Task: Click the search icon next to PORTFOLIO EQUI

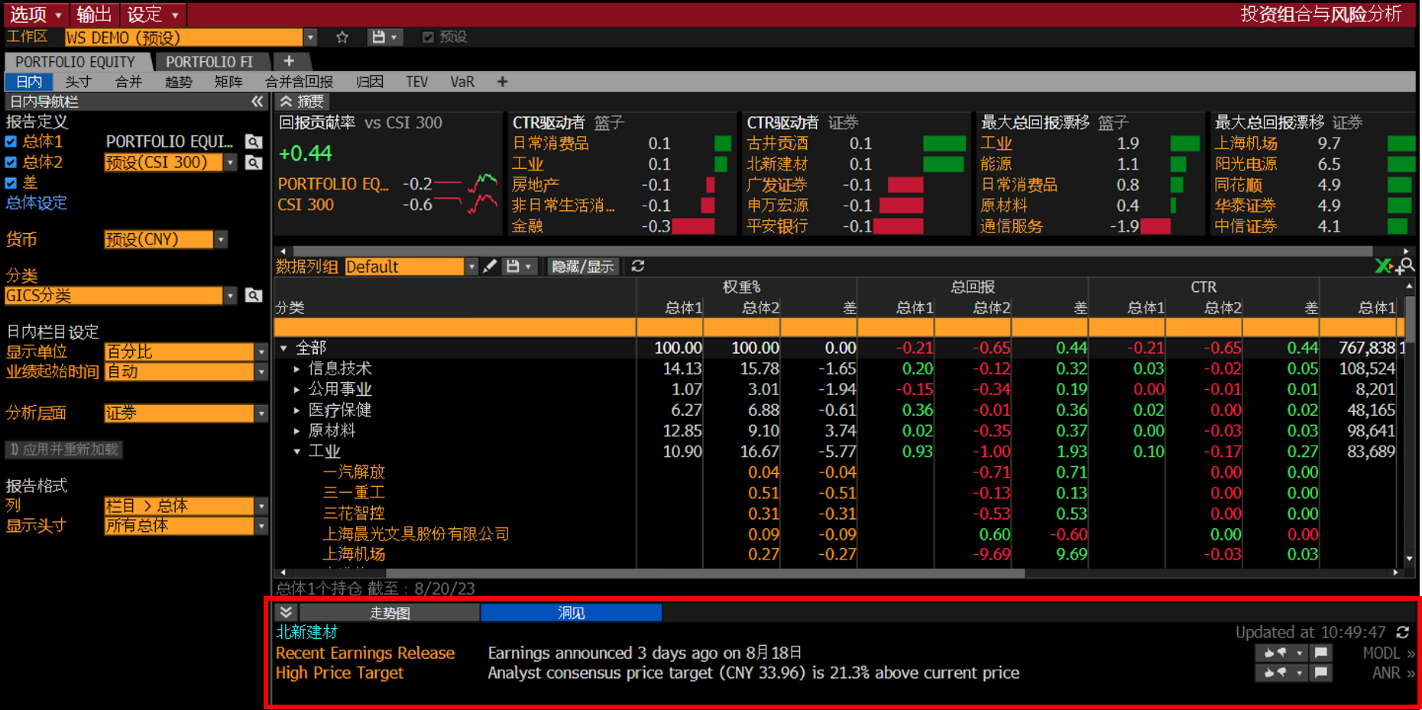Action: 254,142
